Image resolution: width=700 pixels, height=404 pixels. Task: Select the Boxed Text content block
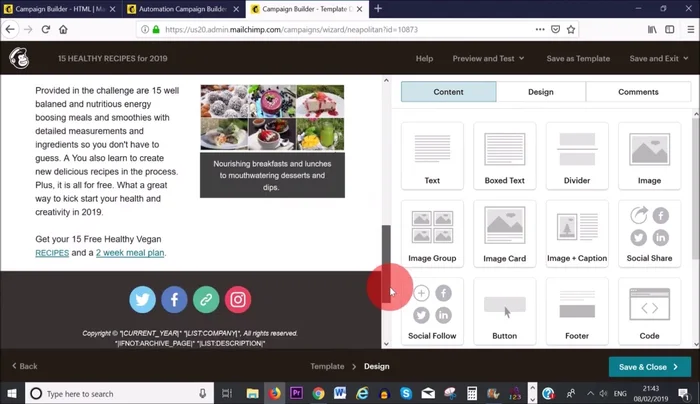[x=504, y=156]
